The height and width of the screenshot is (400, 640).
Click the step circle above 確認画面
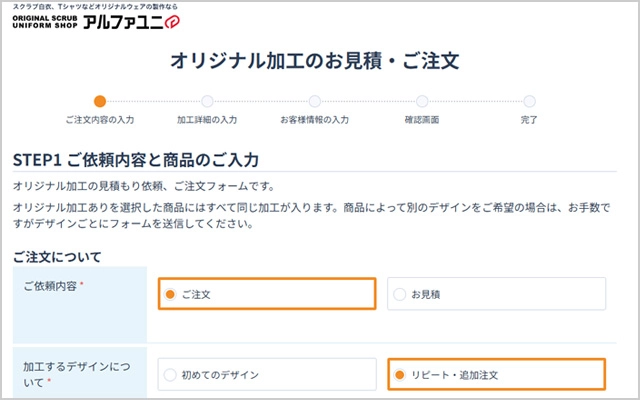(x=422, y=100)
